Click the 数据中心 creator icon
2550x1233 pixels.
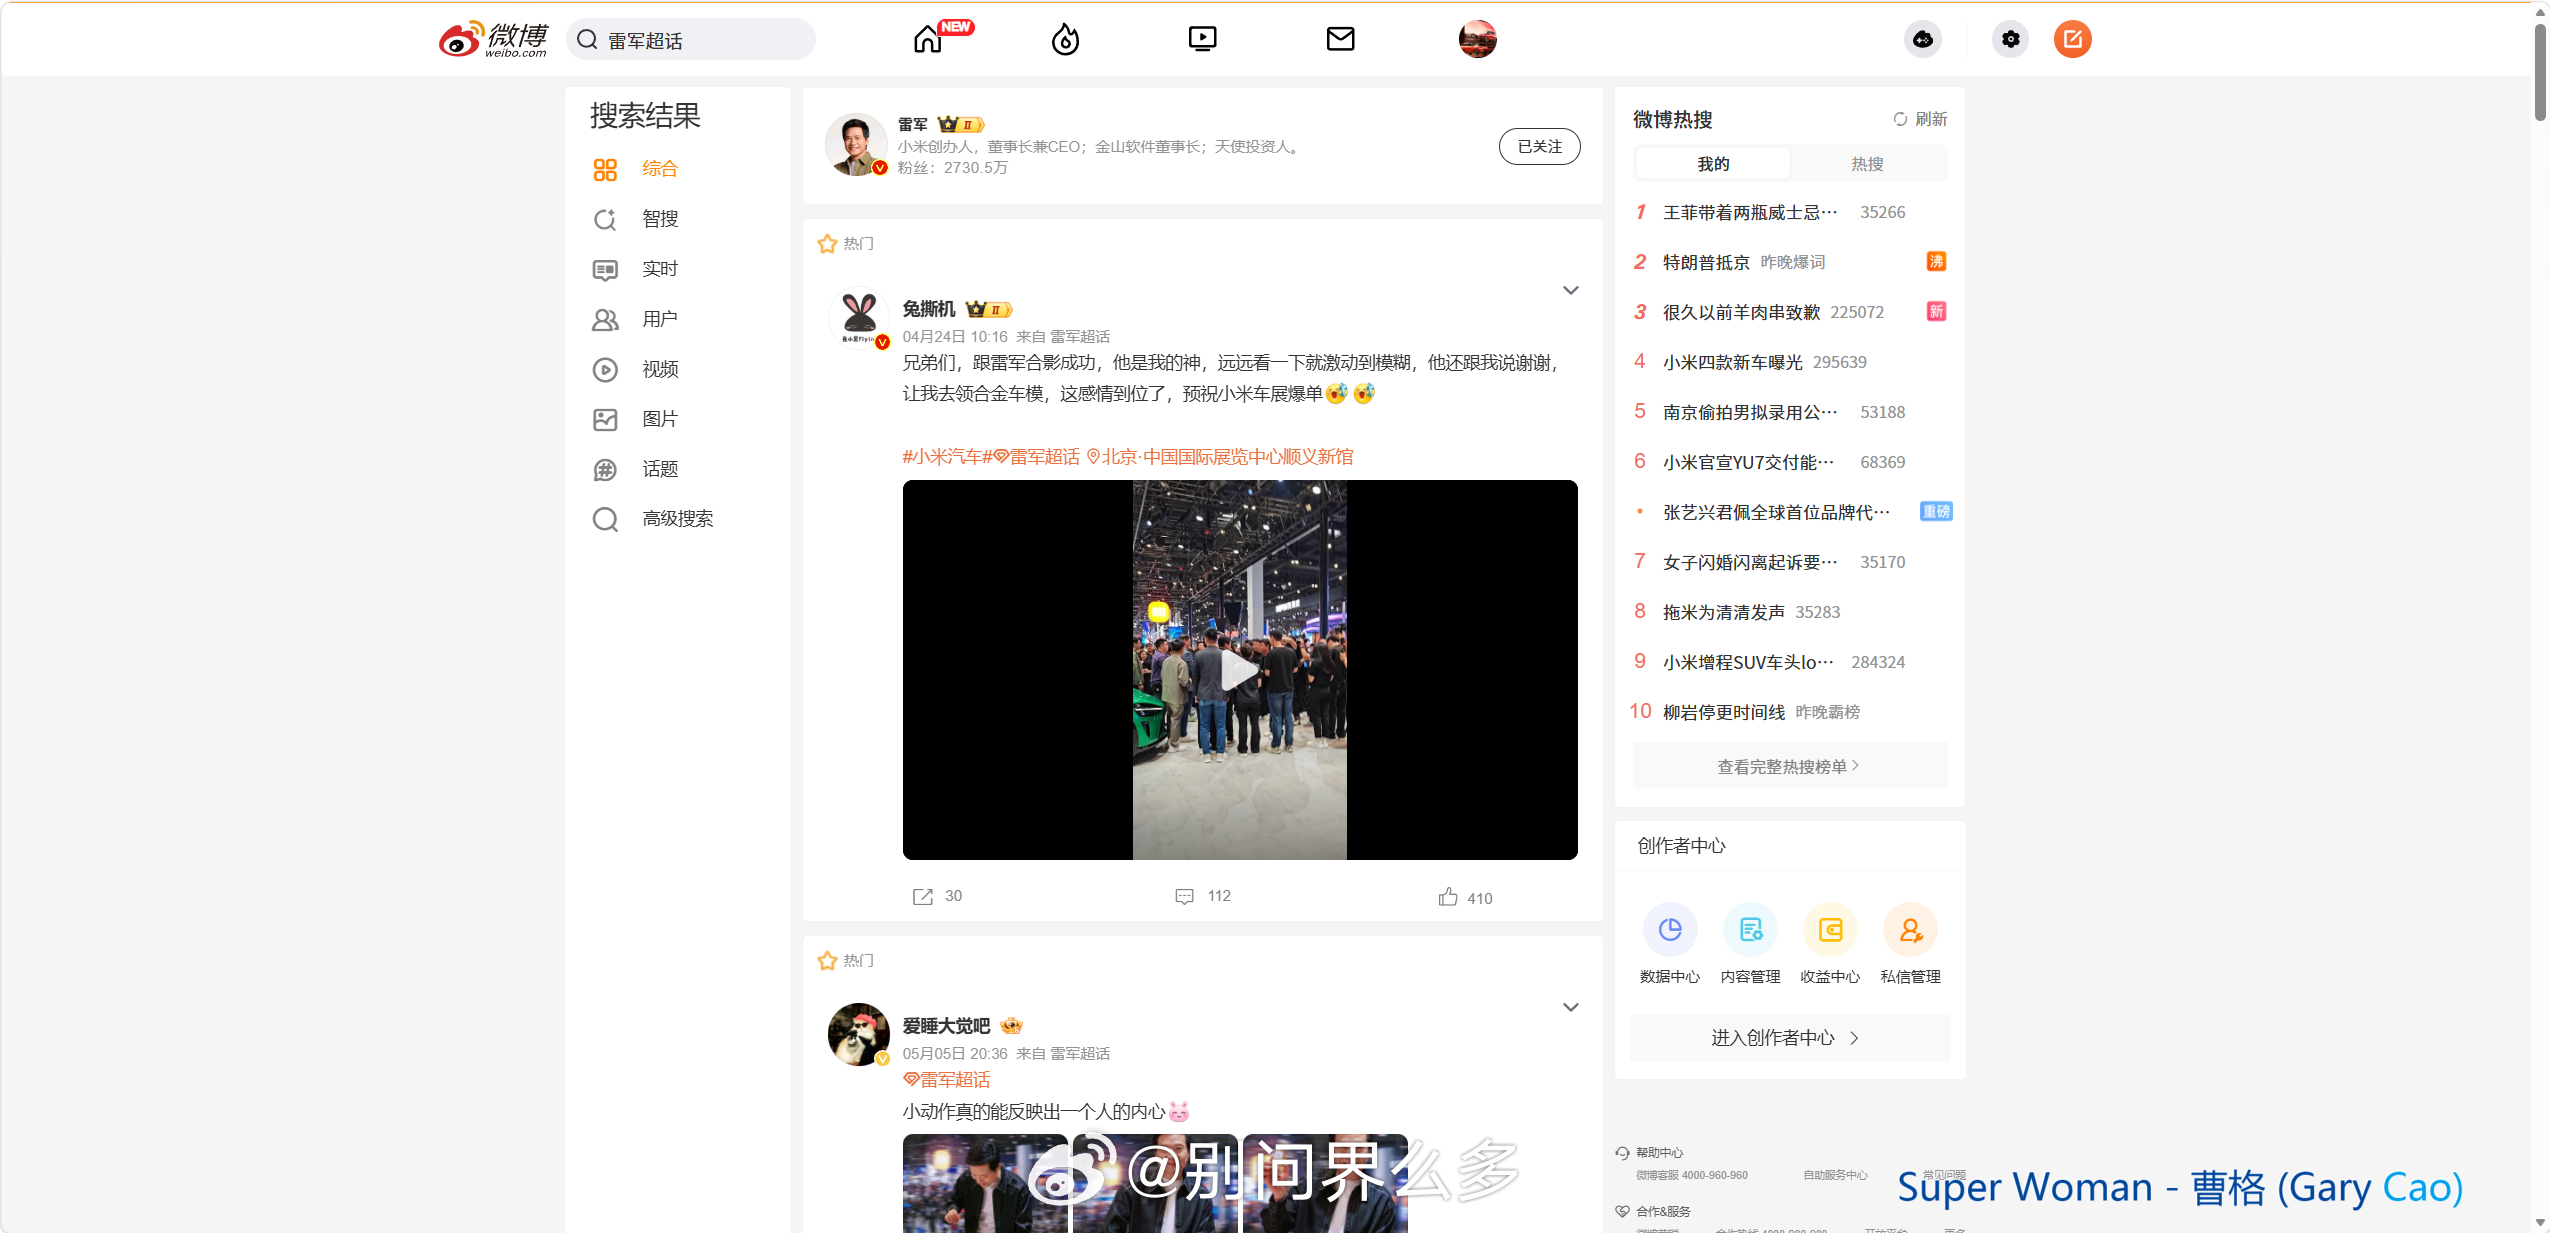pyautogui.click(x=1669, y=930)
